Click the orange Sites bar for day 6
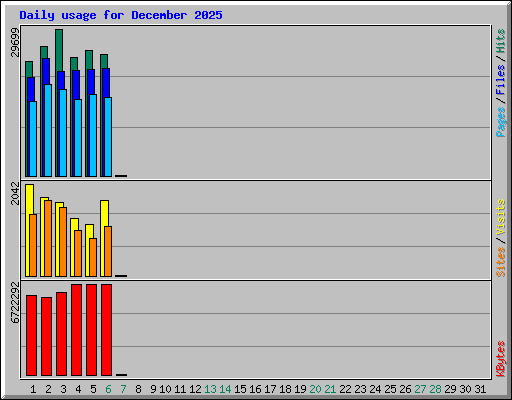512x400 pixels. pos(108,251)
